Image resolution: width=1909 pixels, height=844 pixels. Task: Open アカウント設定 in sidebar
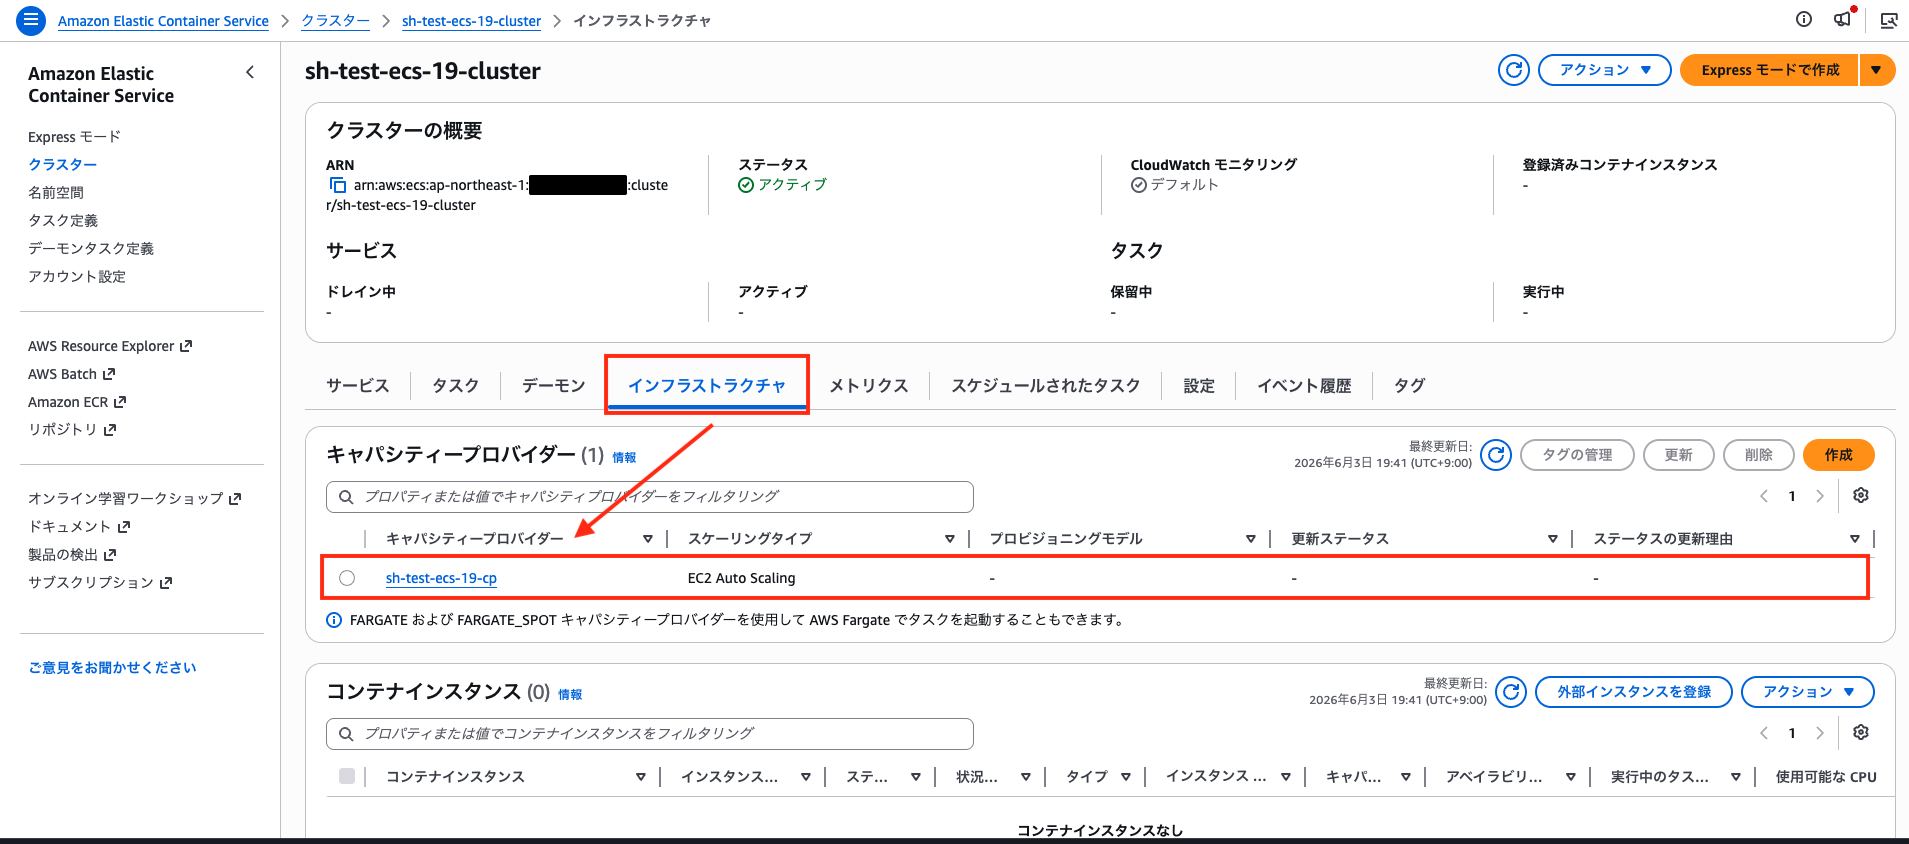pos(77,277)
